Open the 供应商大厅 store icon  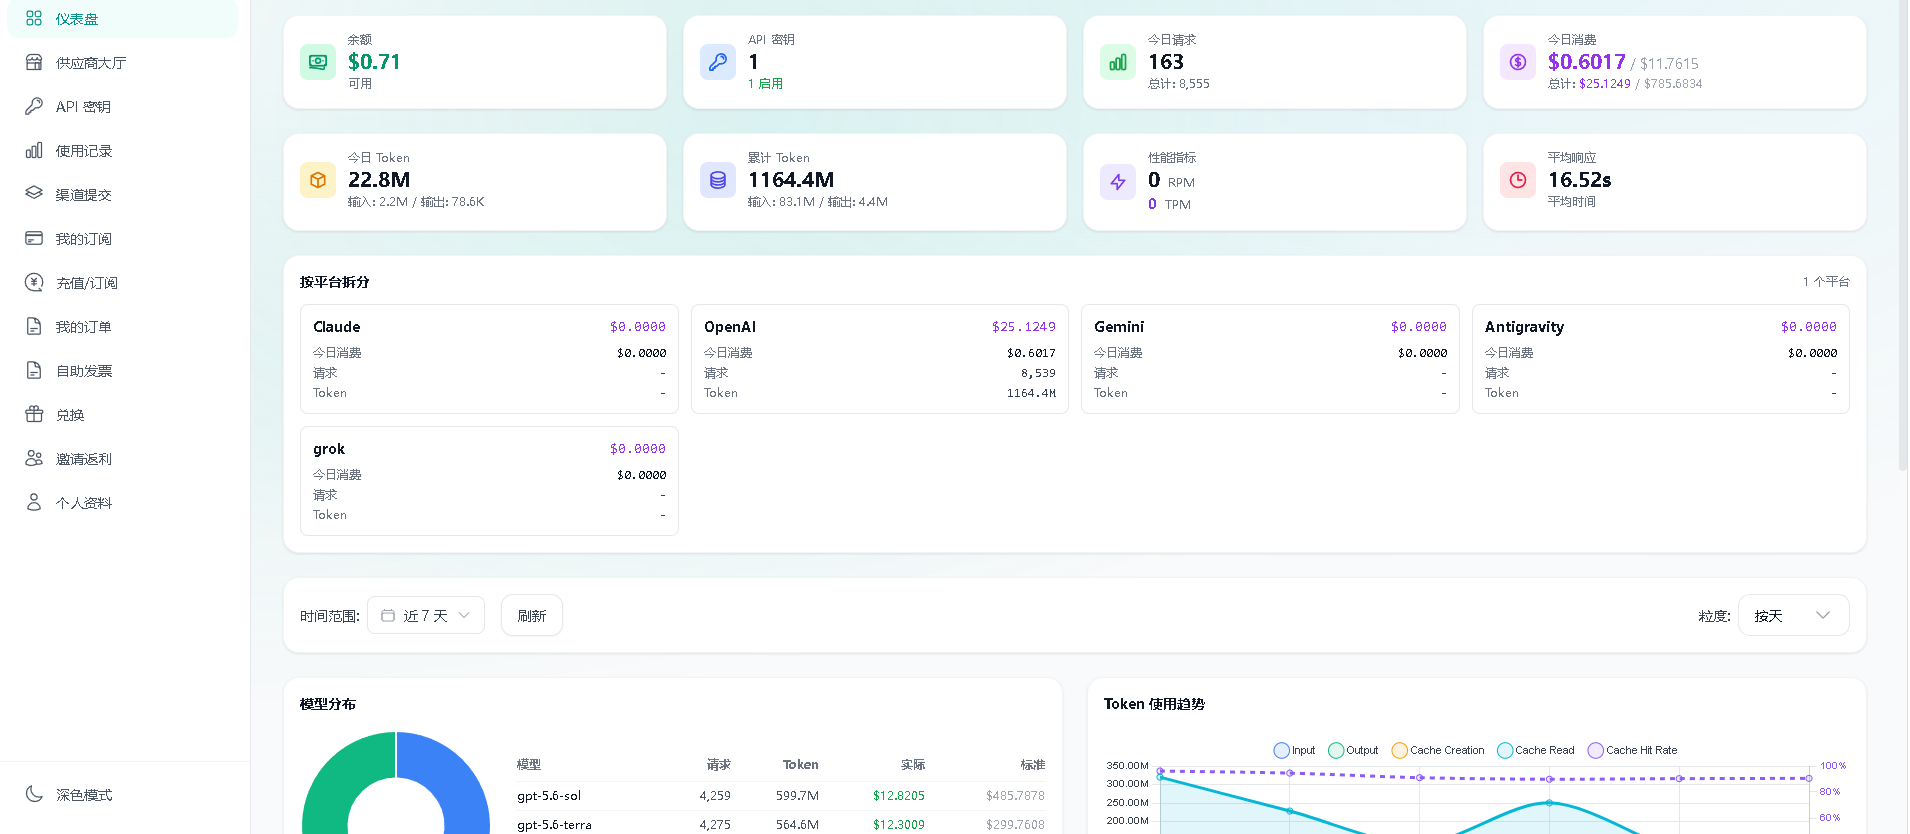[x=34, y=62]
